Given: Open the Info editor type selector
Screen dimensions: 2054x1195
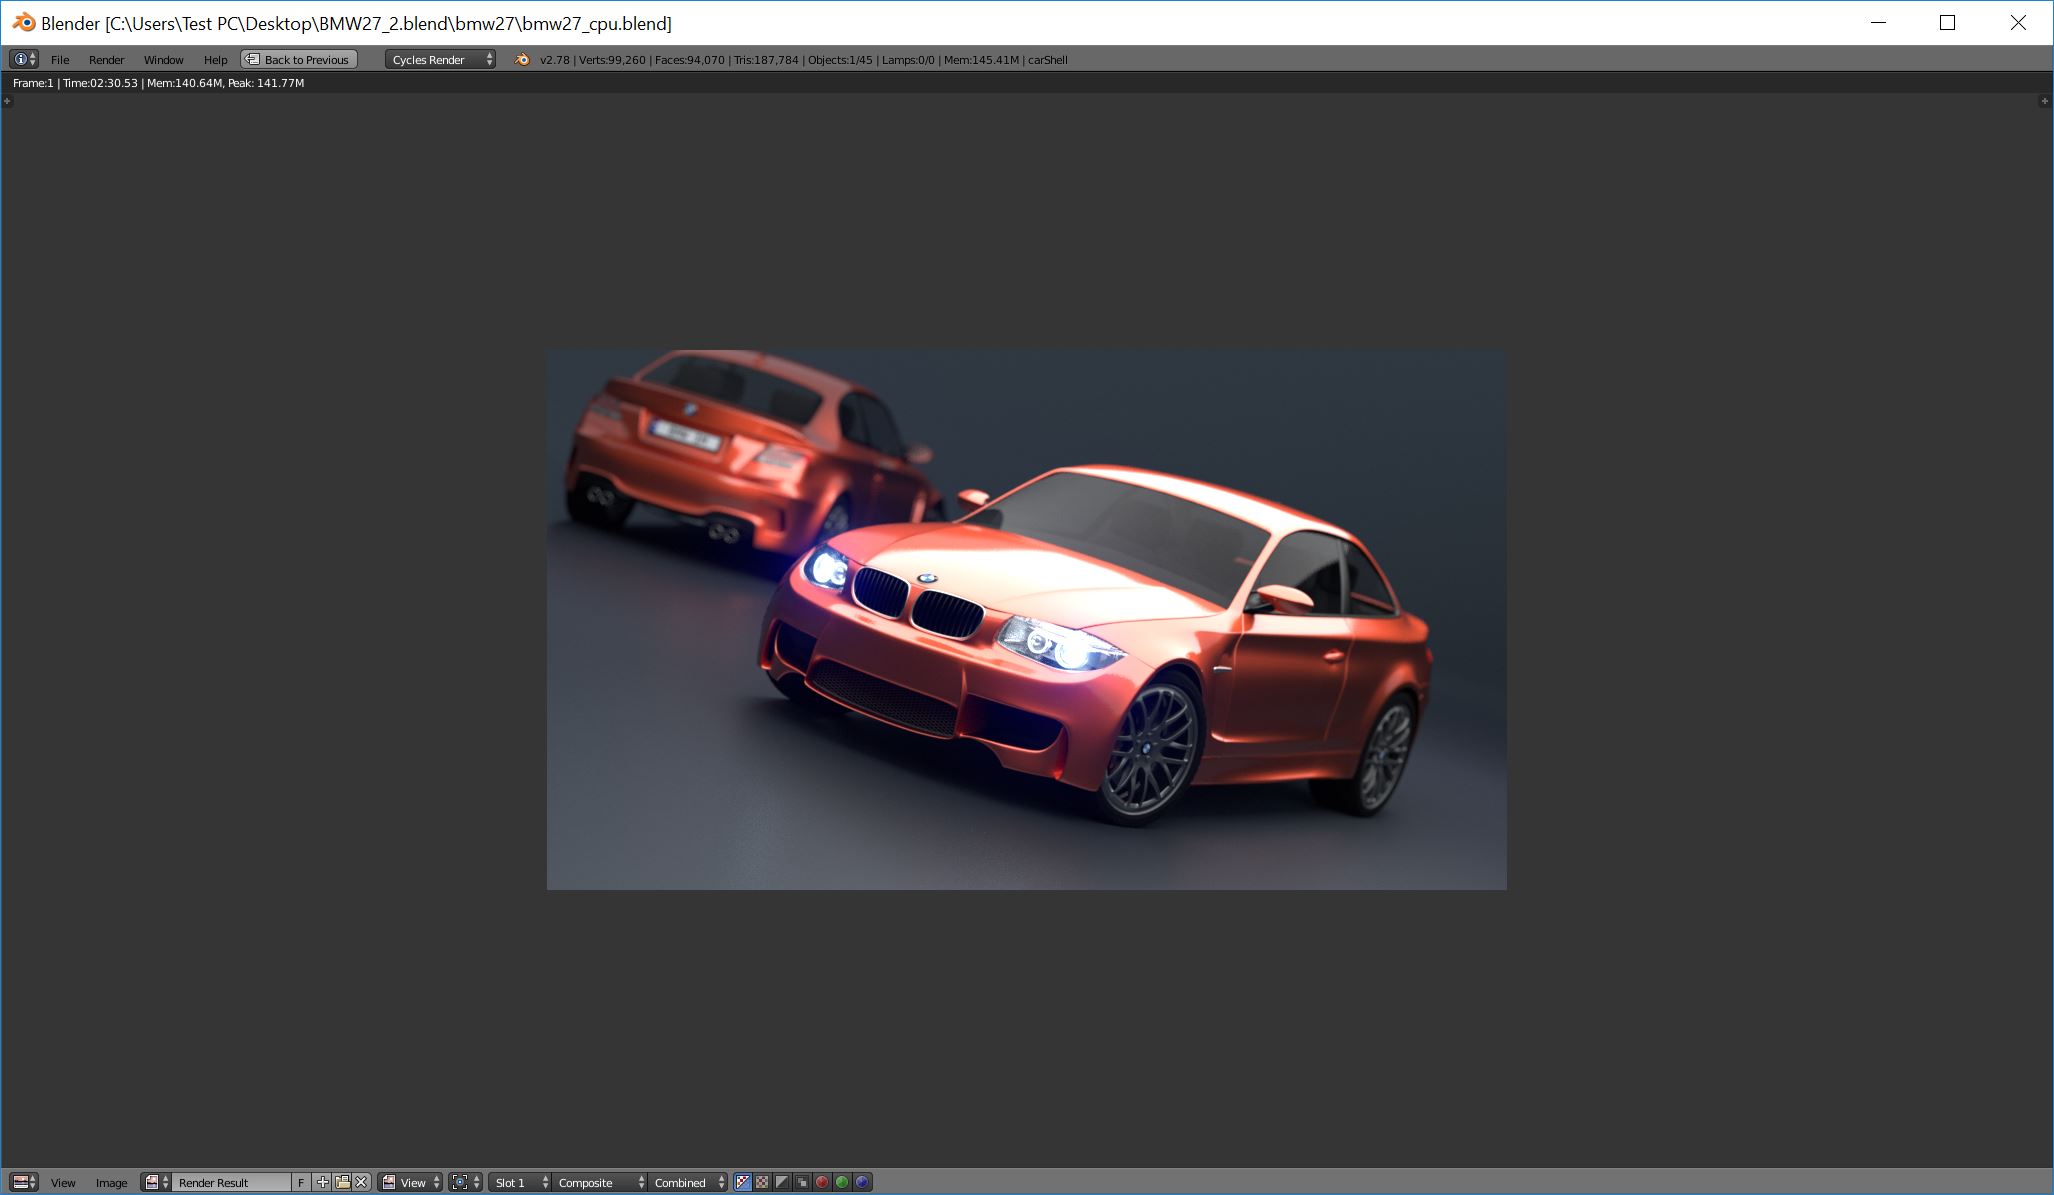Looking at the screenshot, I should click(x=23, y=60).
